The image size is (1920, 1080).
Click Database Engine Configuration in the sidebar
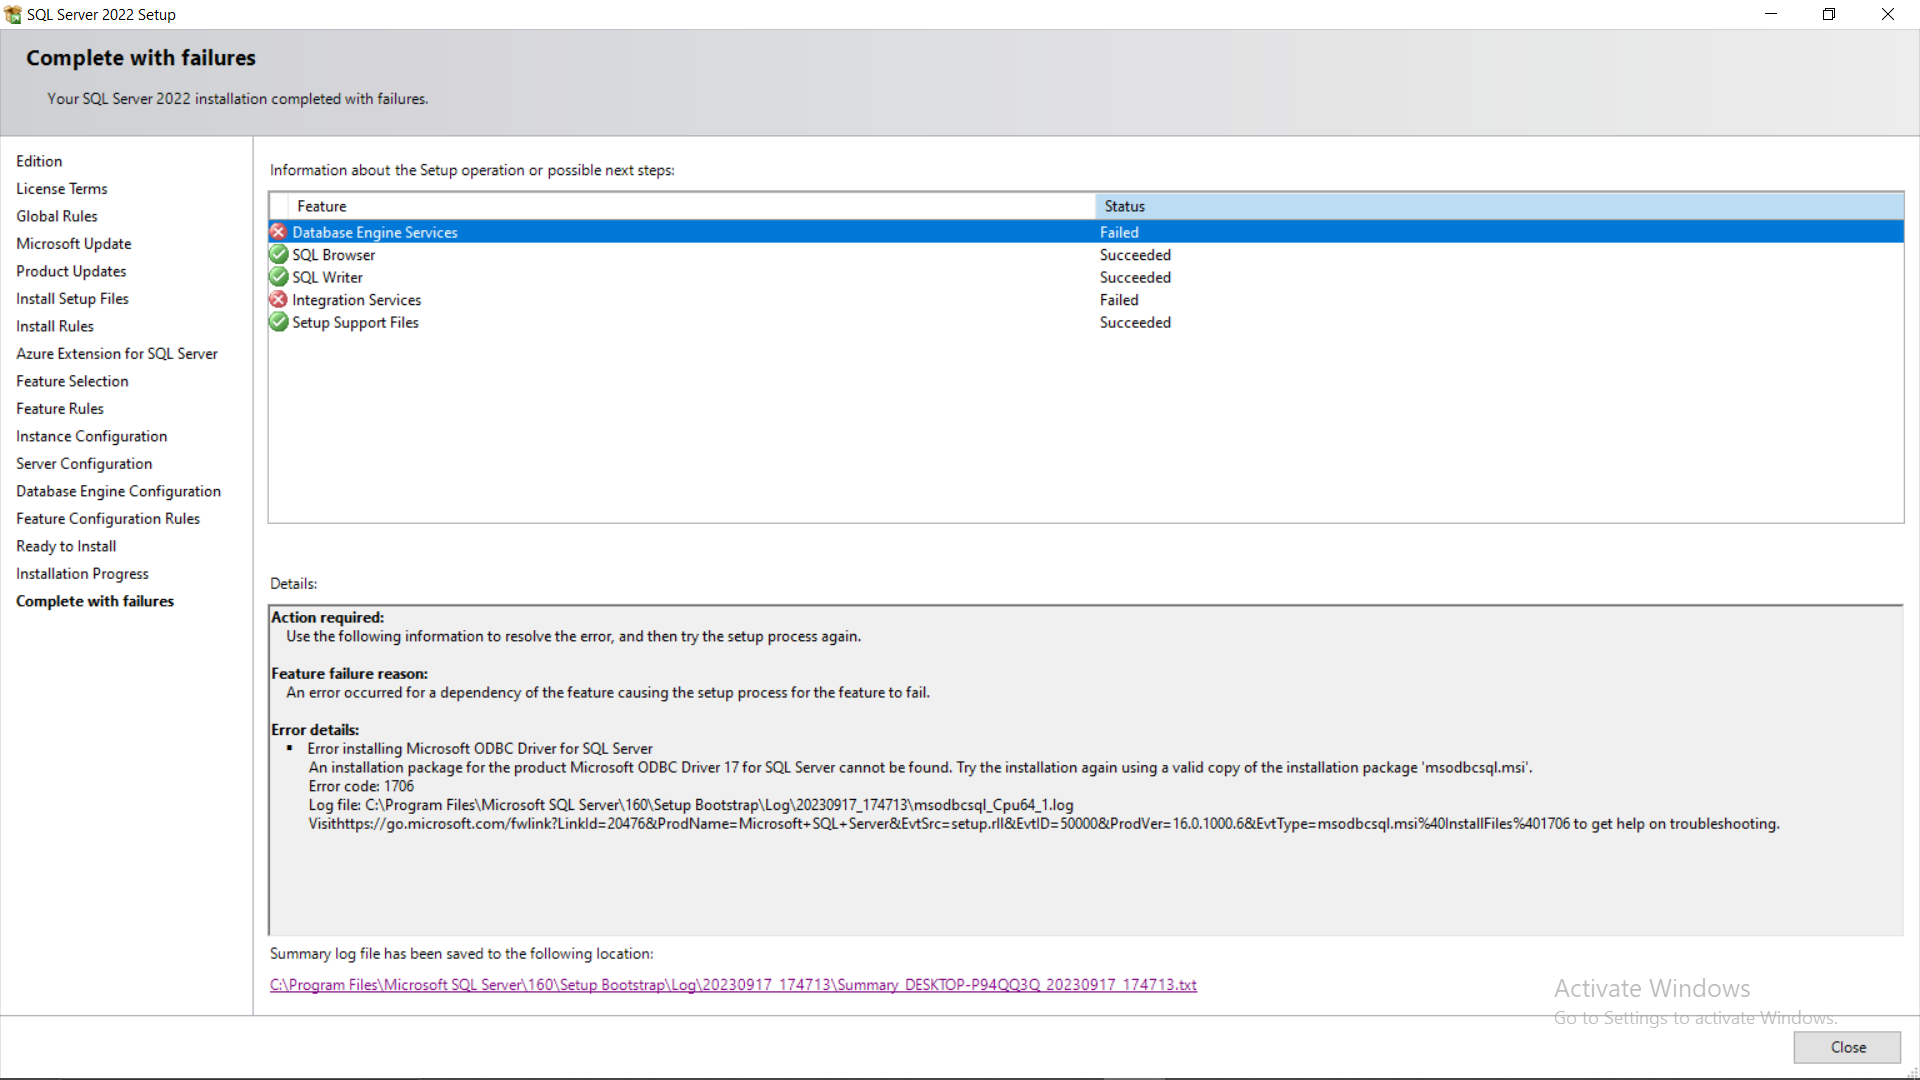click(x=118, y=491)
